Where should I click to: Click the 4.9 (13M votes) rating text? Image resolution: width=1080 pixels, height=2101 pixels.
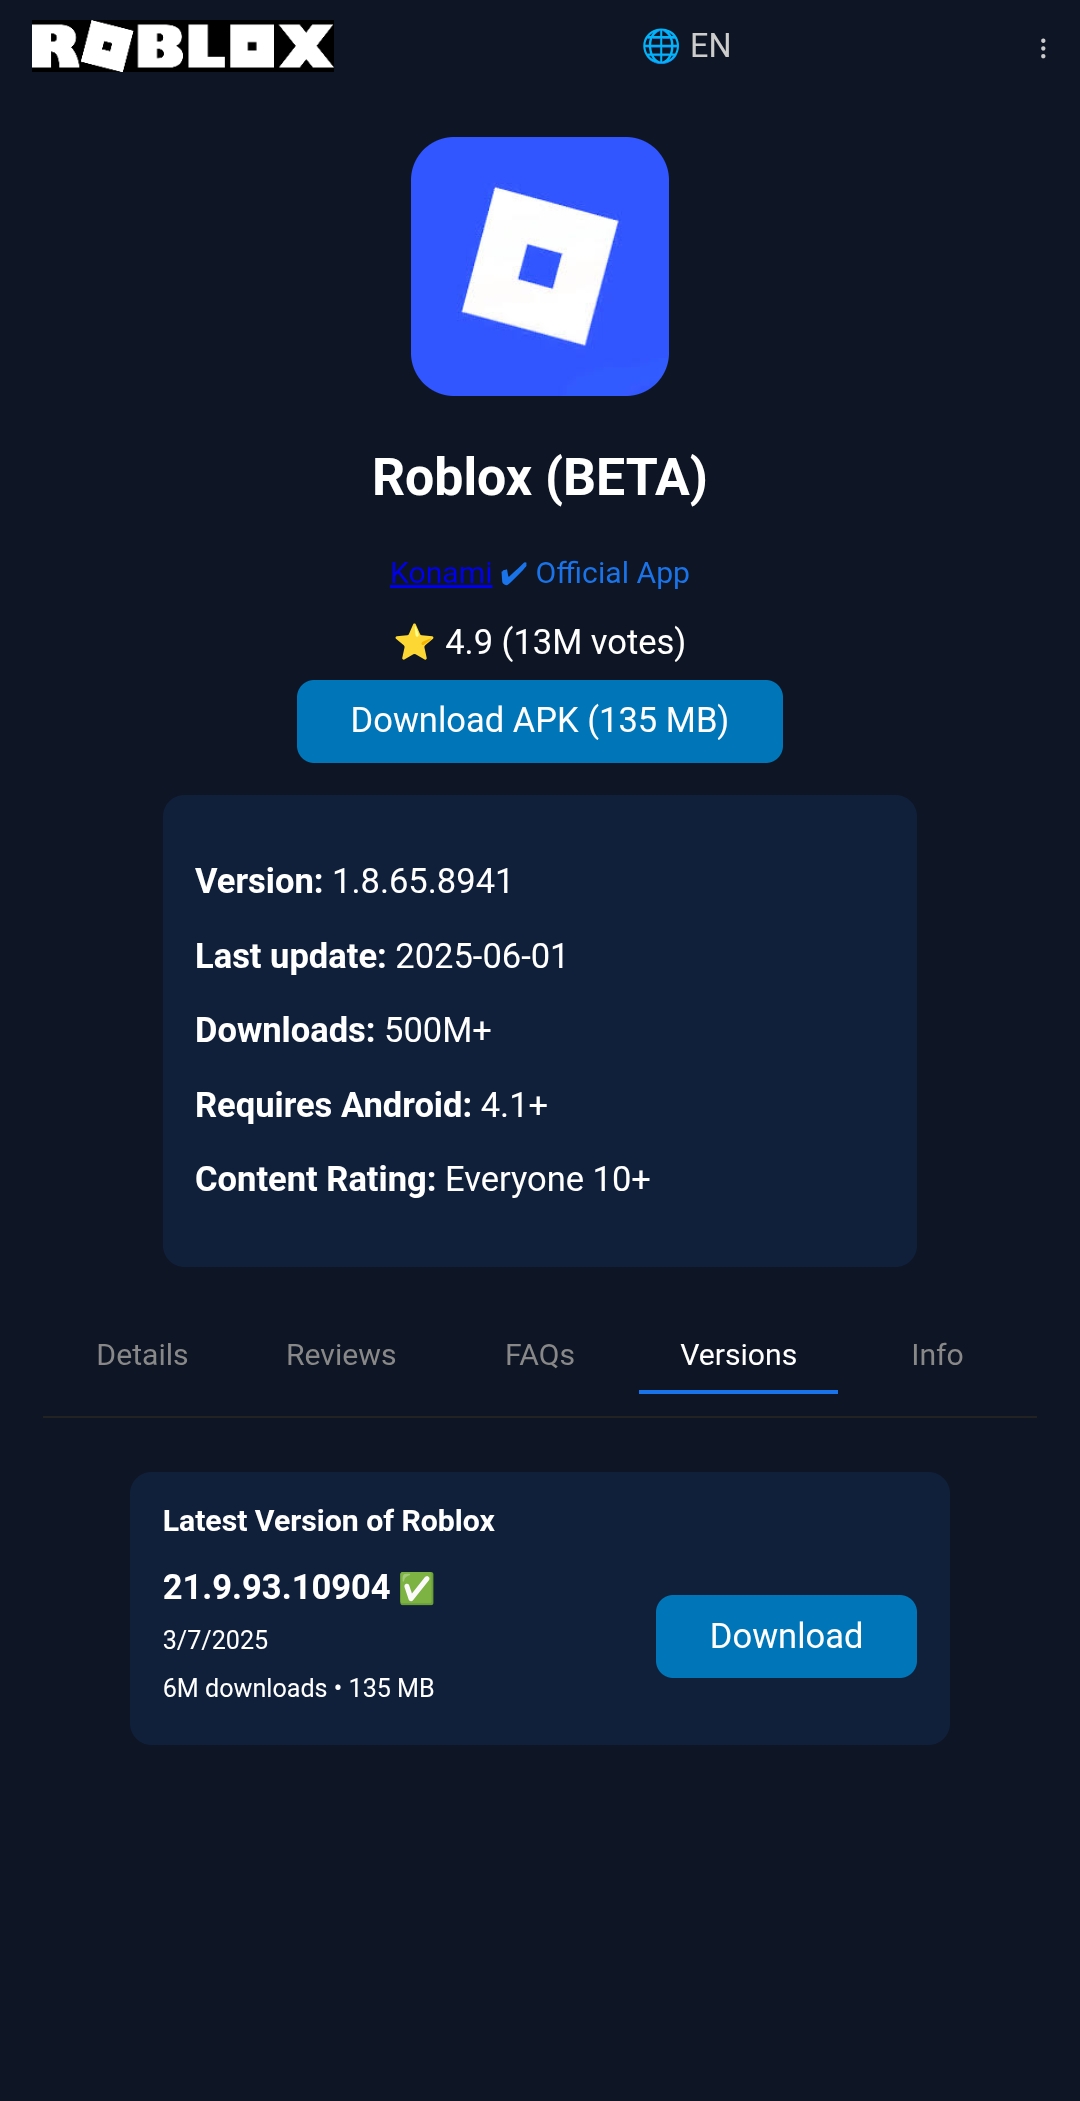click(x=565, y=642)
